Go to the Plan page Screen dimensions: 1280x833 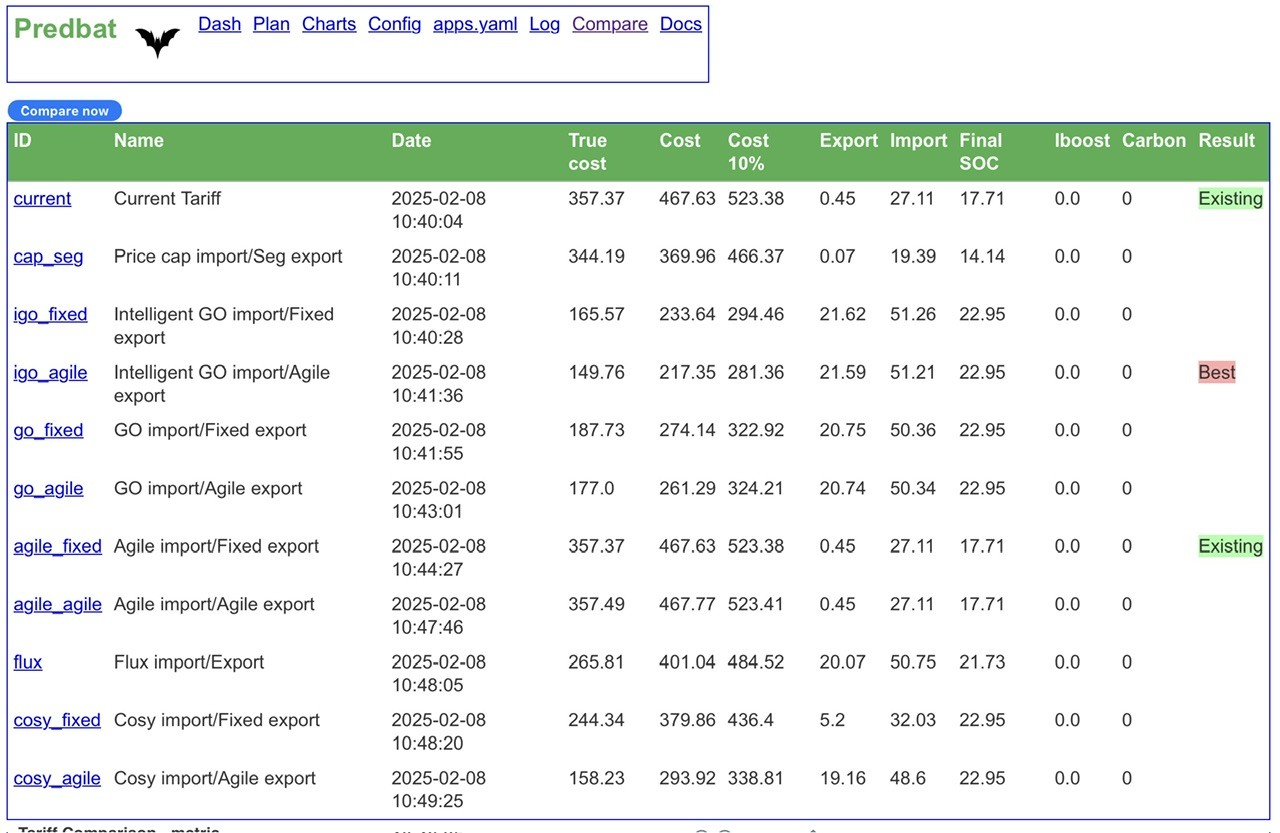pos(271,24)
